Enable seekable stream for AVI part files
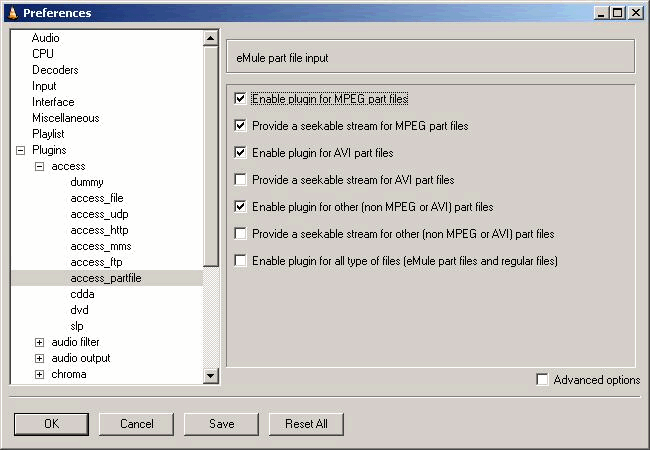The height and width of the screenshot is (450, 650). point(240,179)
